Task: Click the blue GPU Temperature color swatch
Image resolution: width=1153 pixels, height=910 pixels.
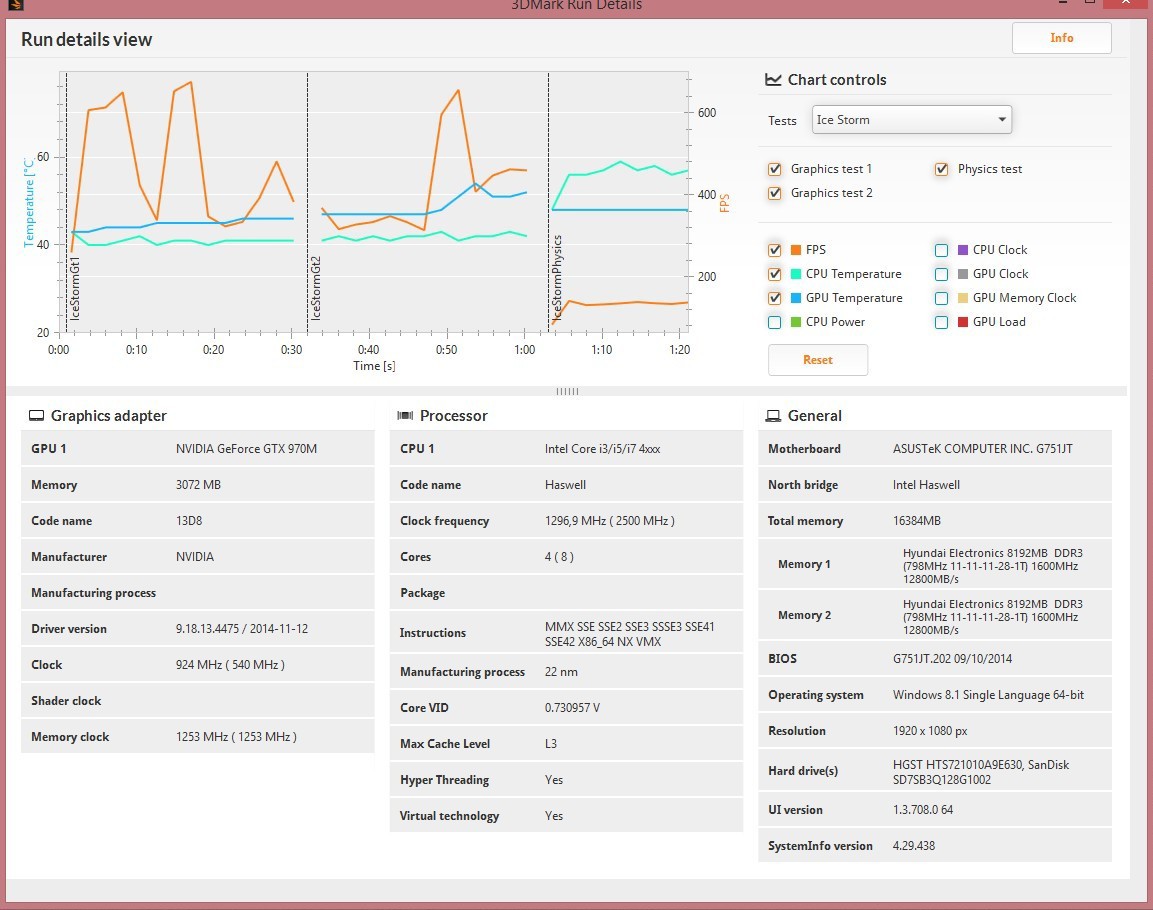Action: click(x=796, y=298)
